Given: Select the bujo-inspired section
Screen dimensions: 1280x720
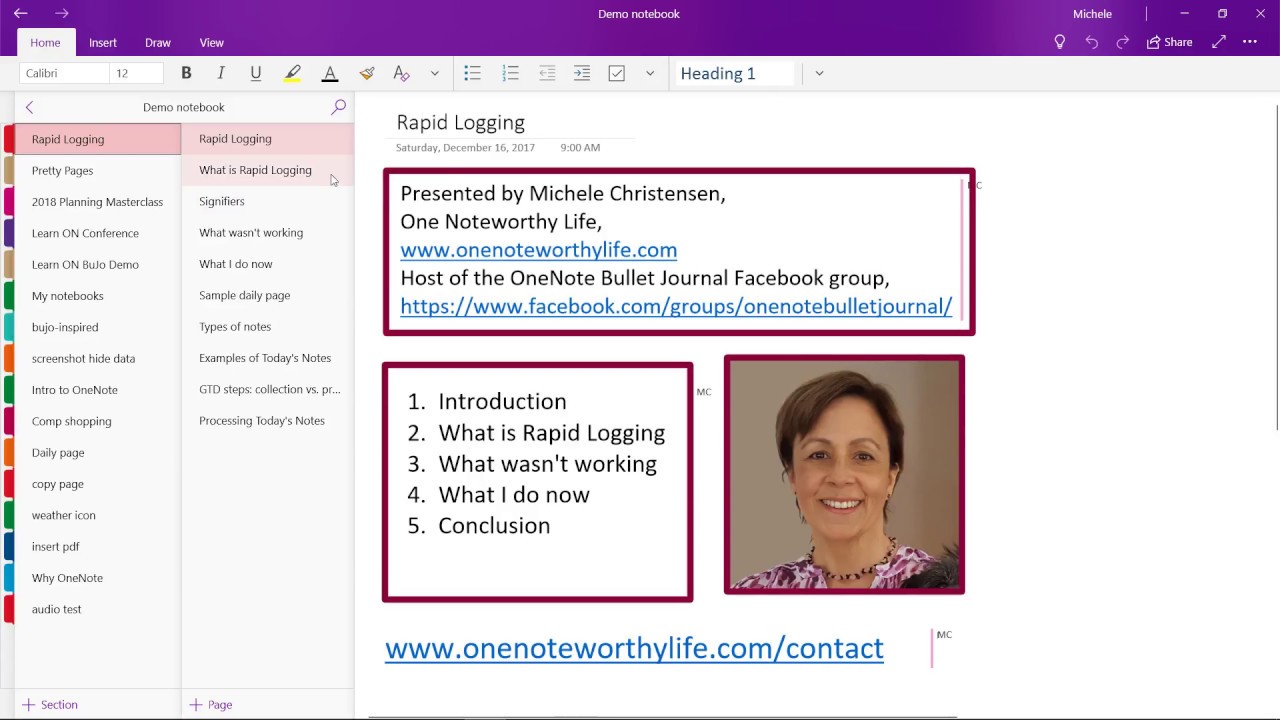Looking at the screenshot, I should point(98,327).
